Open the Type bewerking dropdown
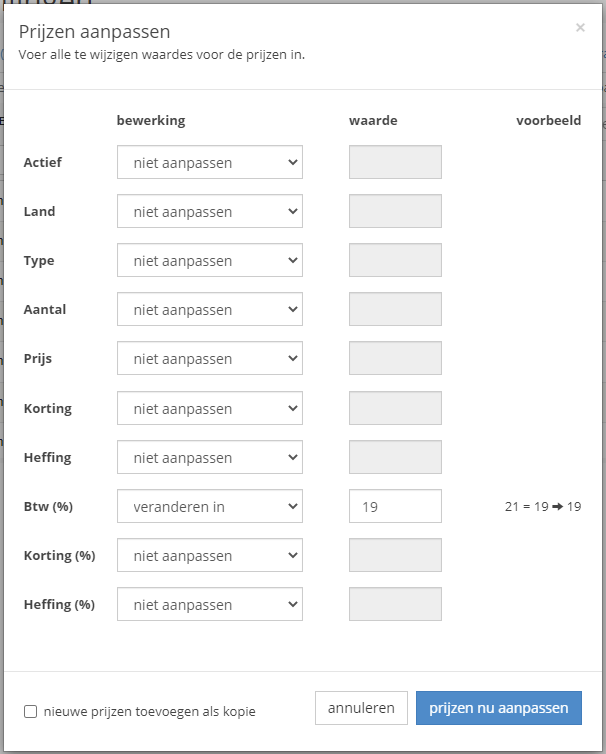 pos(210,260)
